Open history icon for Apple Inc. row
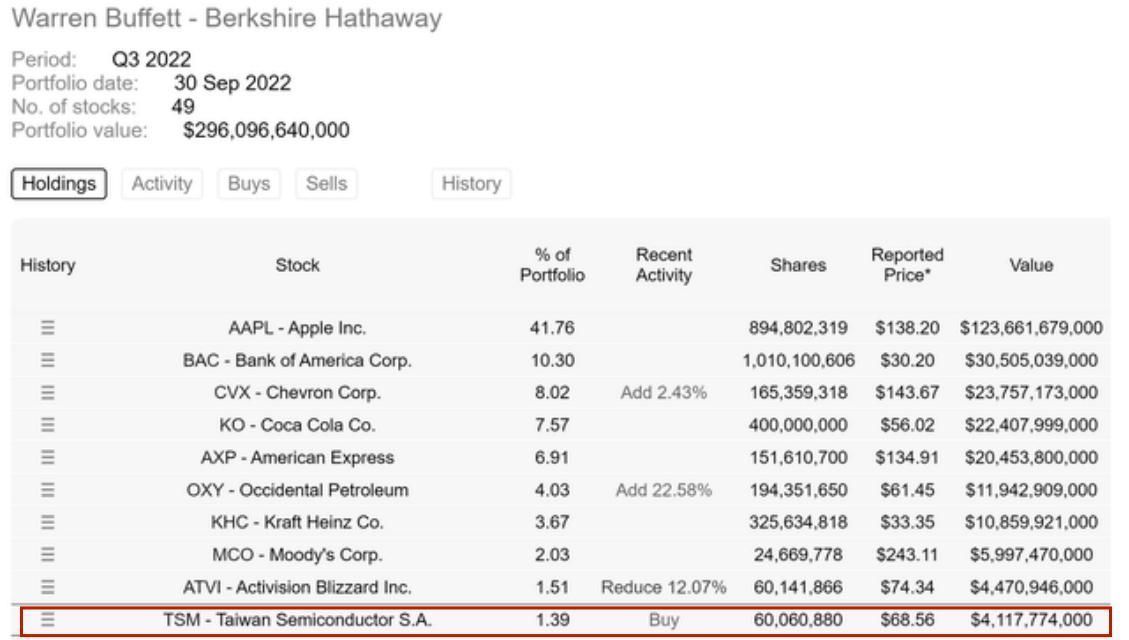 tap(47, 328)
